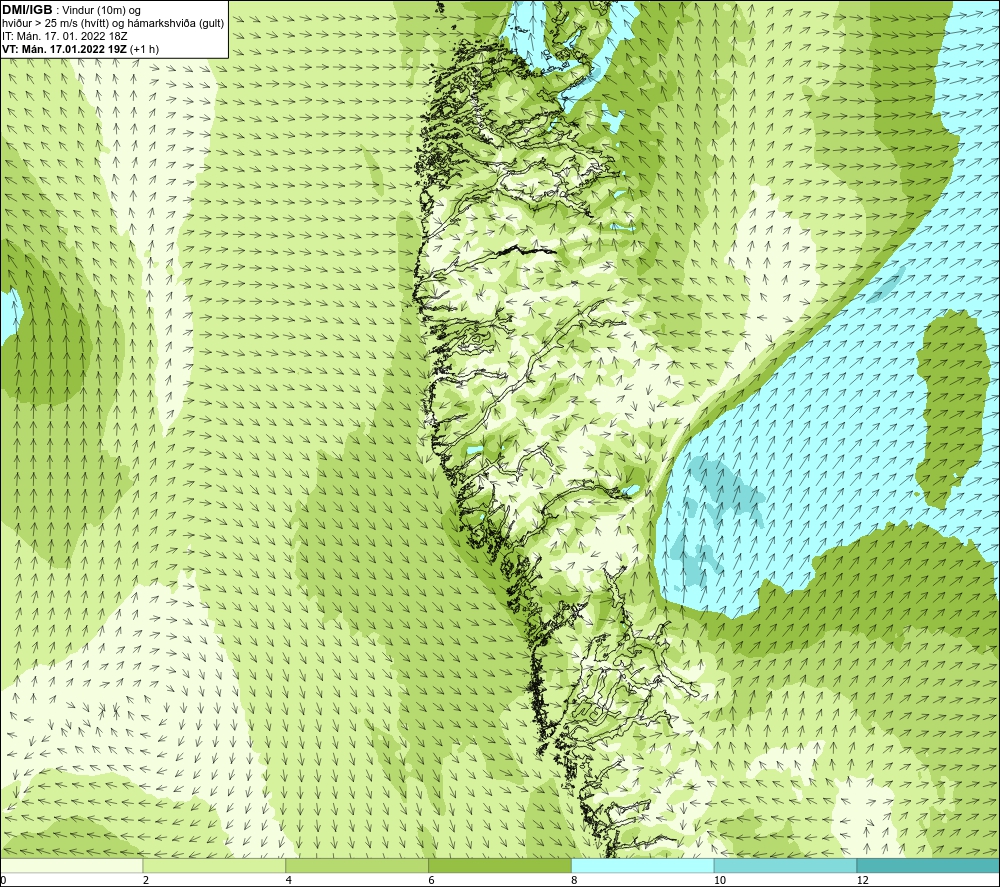
Task: Select the 8–10 m/s light cyan band
Action: tap(643, 865)
